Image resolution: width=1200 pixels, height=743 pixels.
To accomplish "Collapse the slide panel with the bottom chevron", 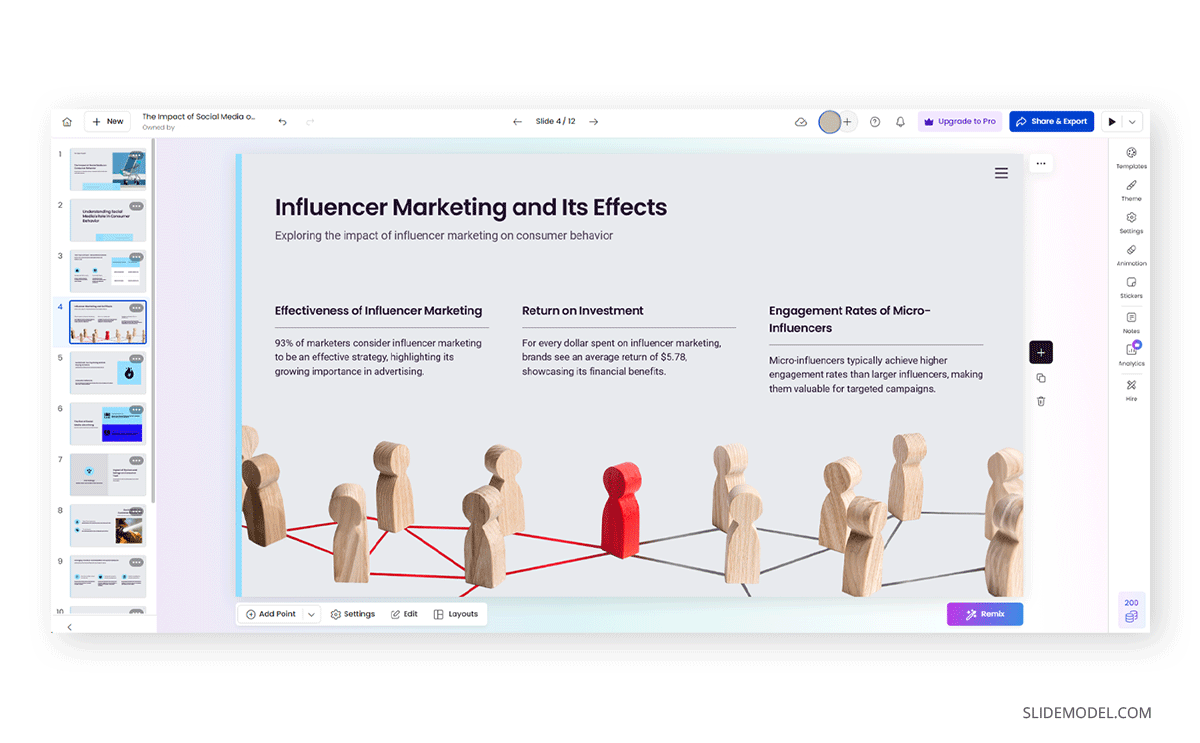I will tap(69, 627).
